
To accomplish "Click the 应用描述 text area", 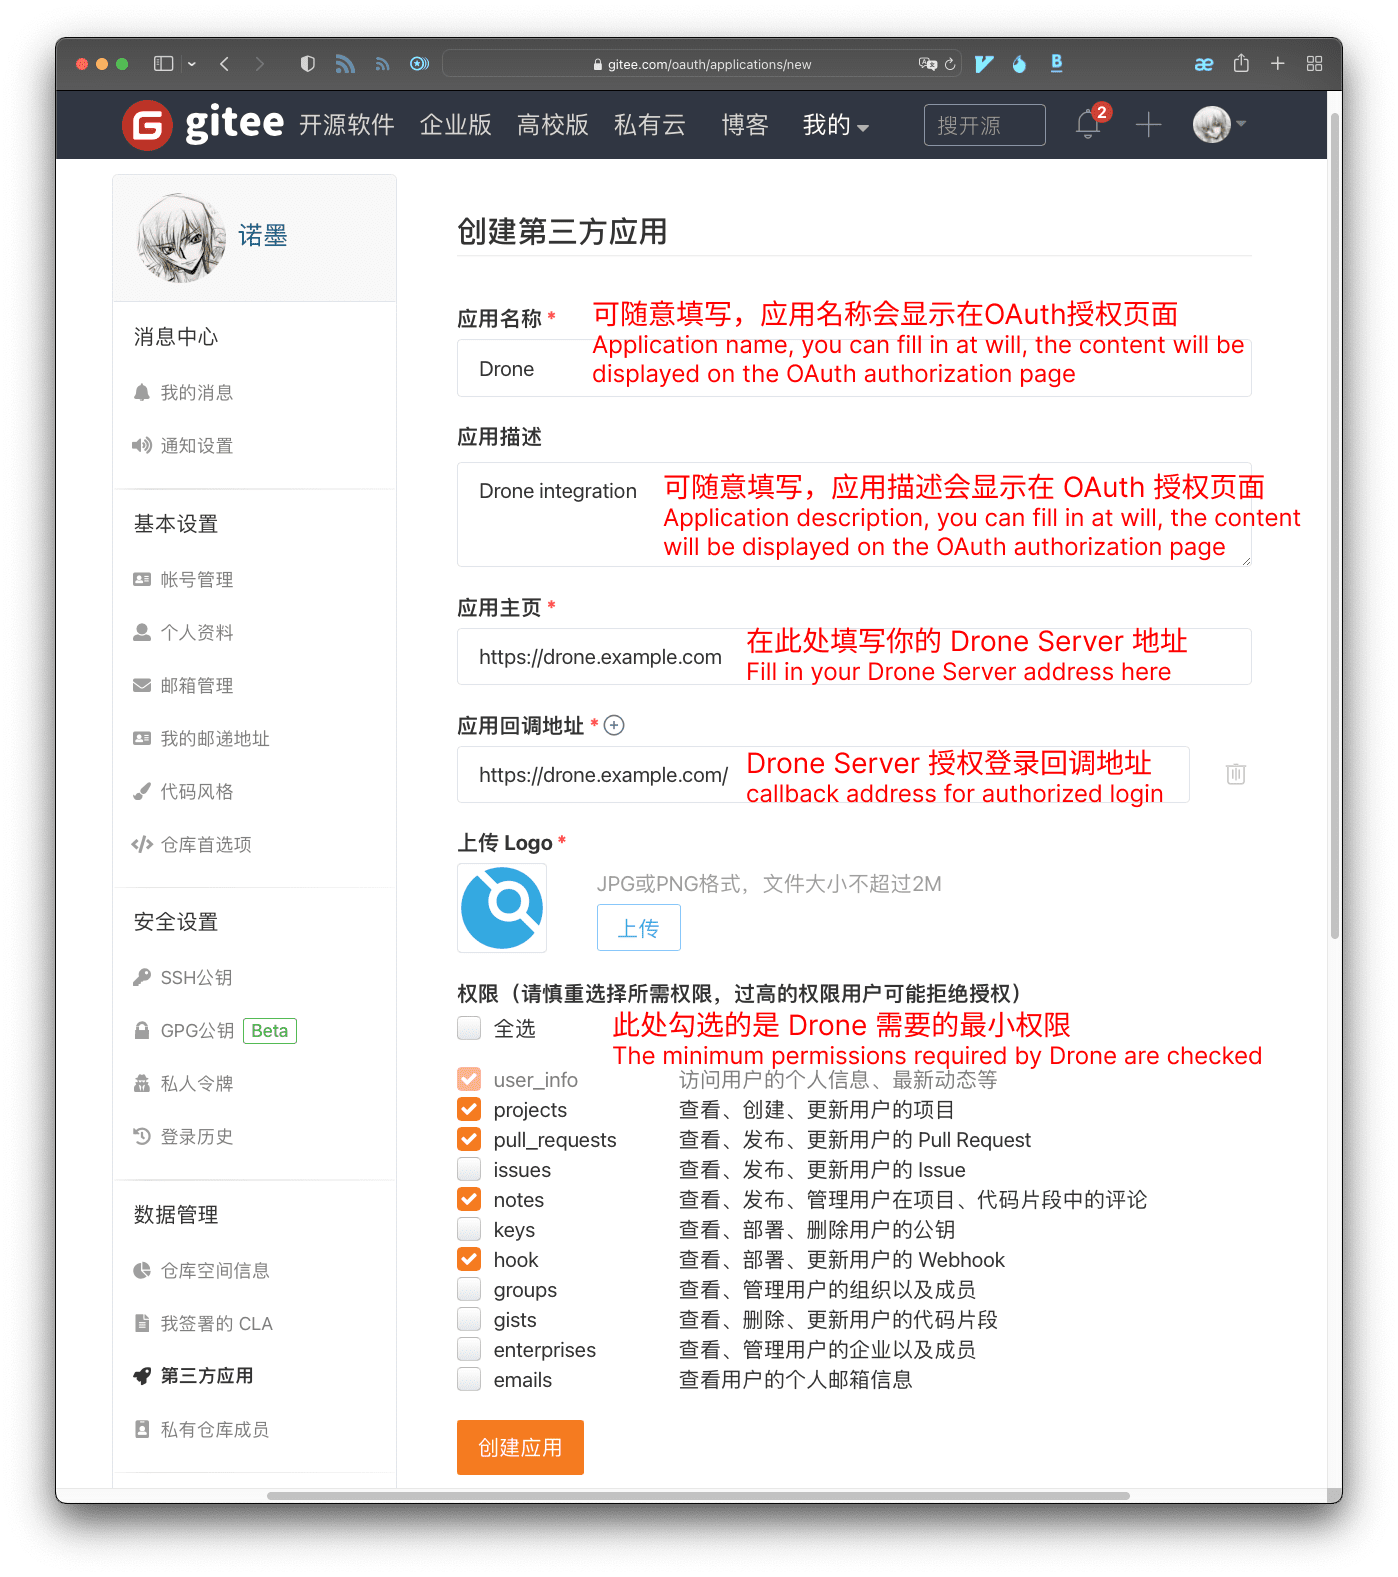I will tap(854, 514).
